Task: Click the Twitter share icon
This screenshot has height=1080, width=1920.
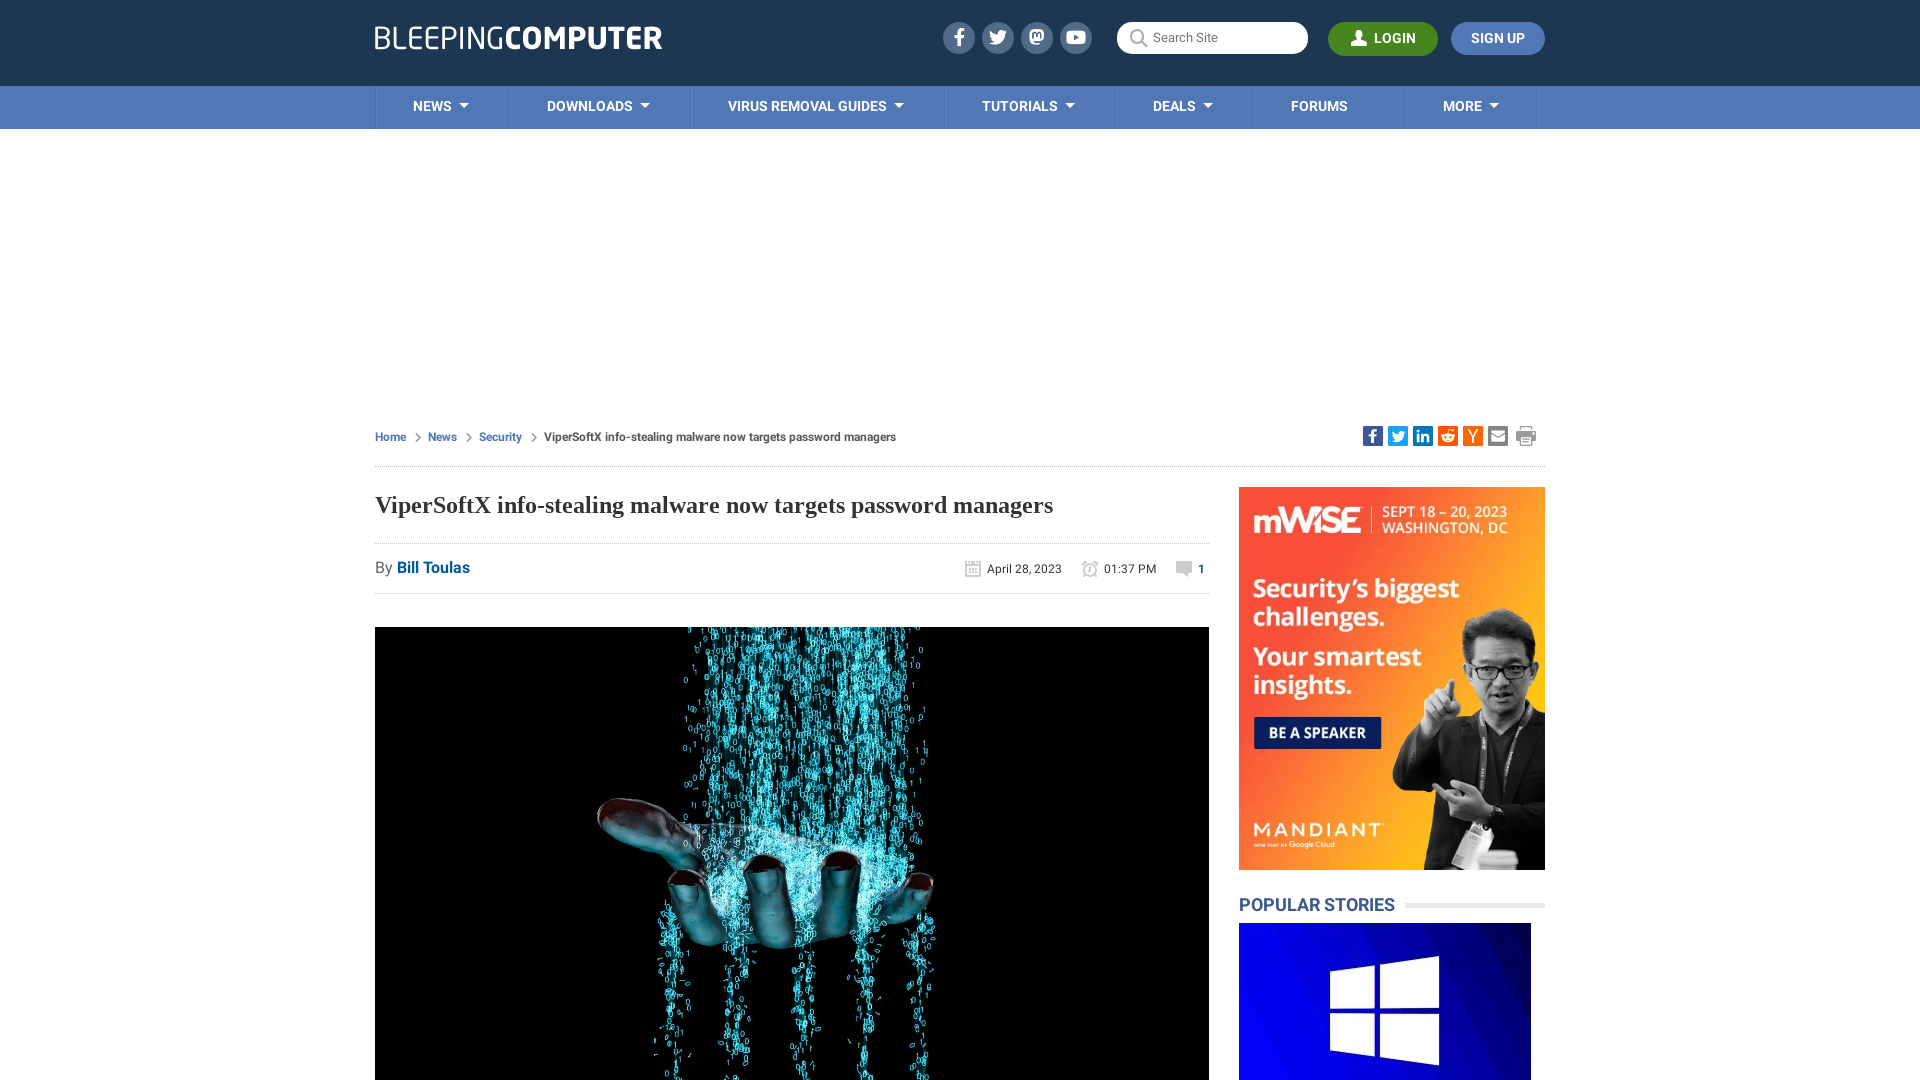Action: 1396,435
